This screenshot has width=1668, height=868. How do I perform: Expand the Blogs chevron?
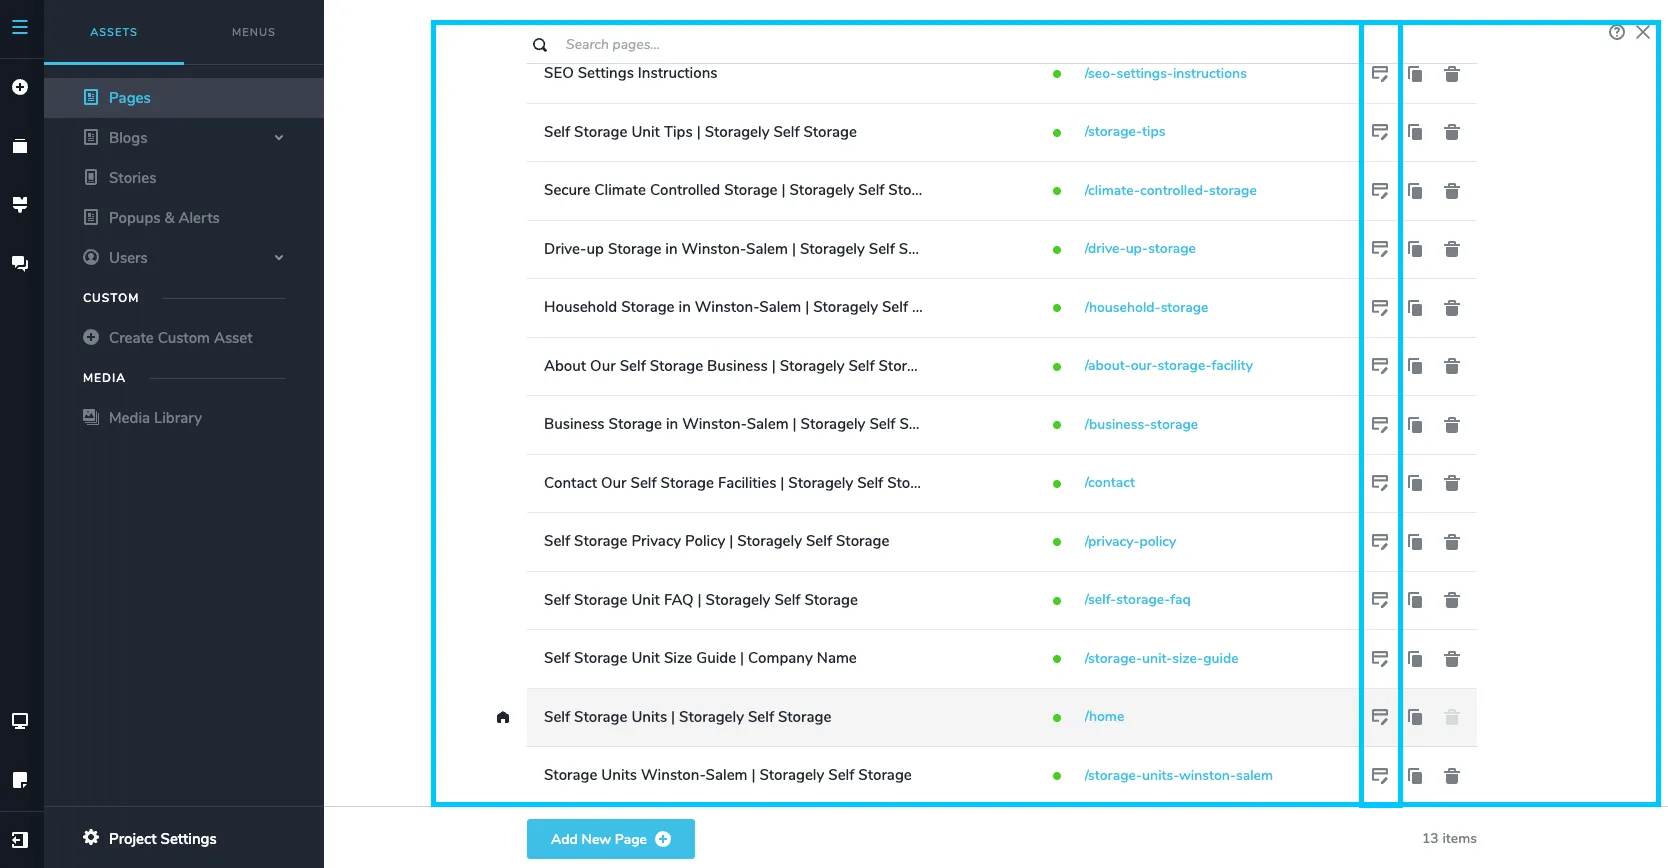tap(279, 138)
